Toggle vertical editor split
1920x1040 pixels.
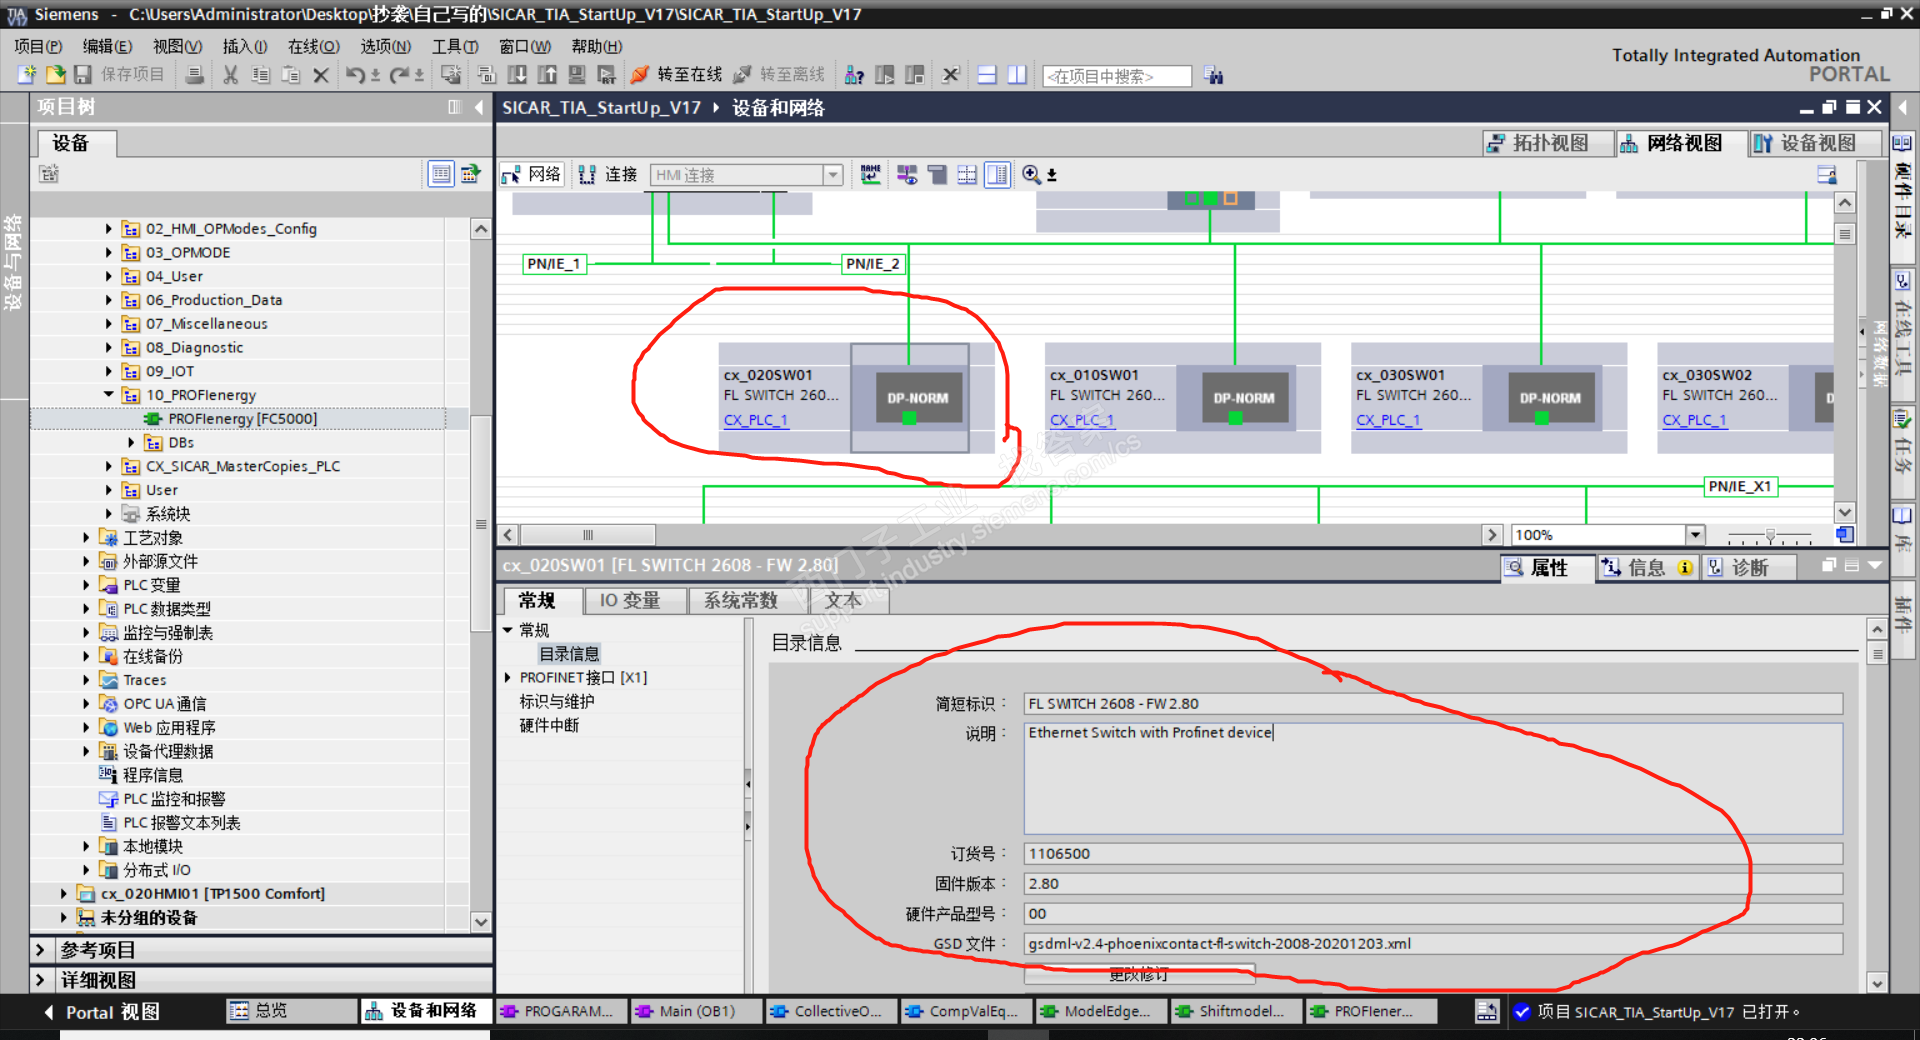tap(1017, 75)
